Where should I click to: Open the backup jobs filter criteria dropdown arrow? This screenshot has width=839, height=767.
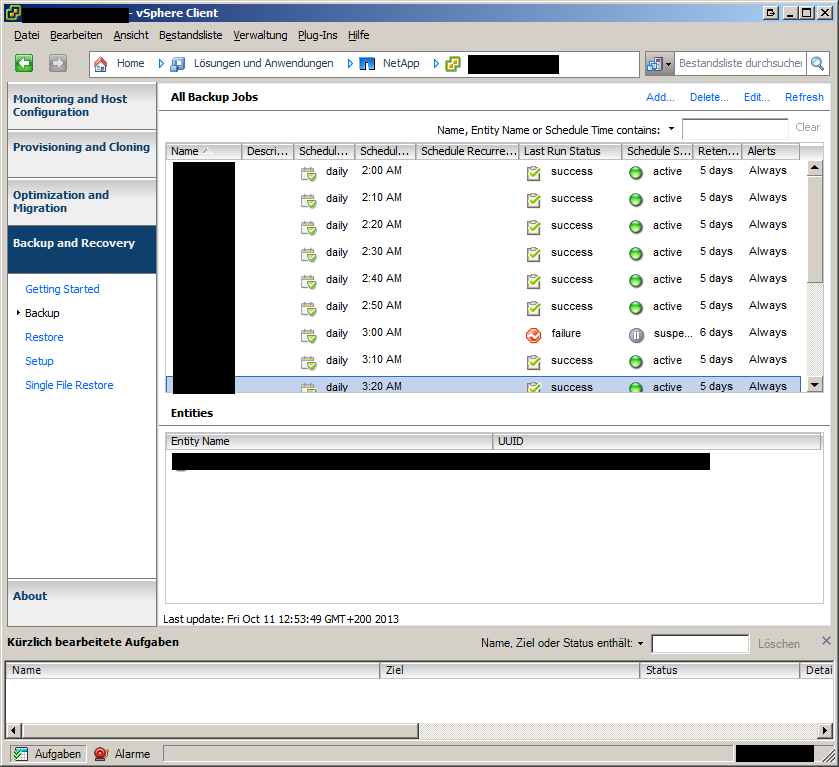tap(671, 129)
